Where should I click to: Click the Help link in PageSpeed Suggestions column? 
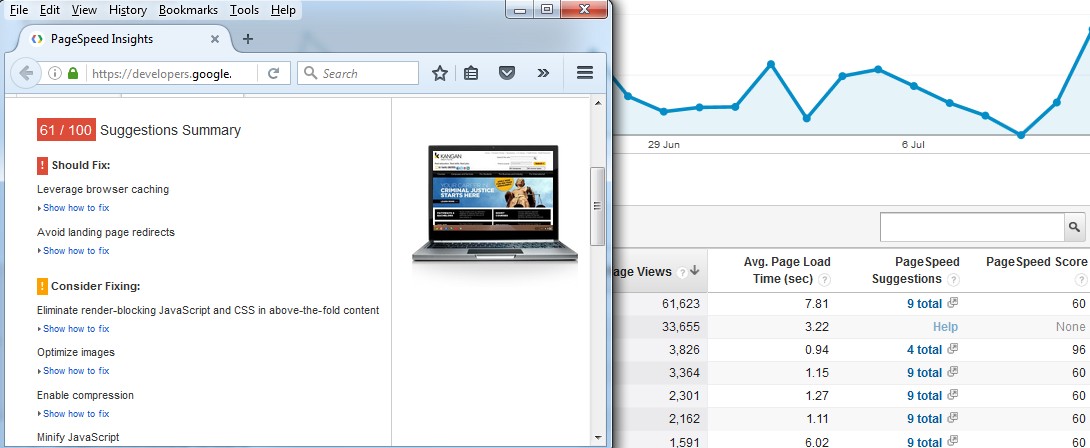pos(945,327)
